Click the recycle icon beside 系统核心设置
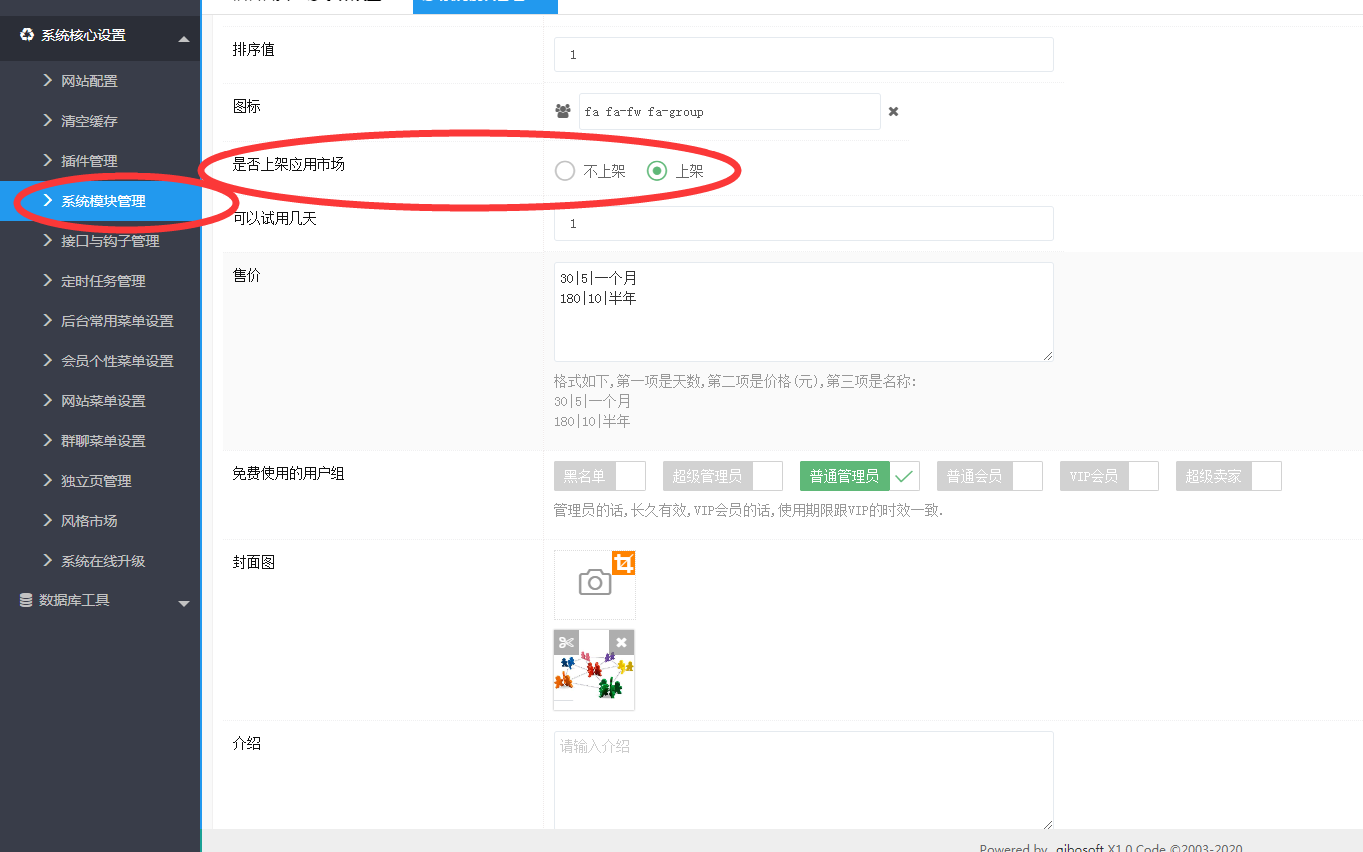1363x852 pixels. [26, 35]
